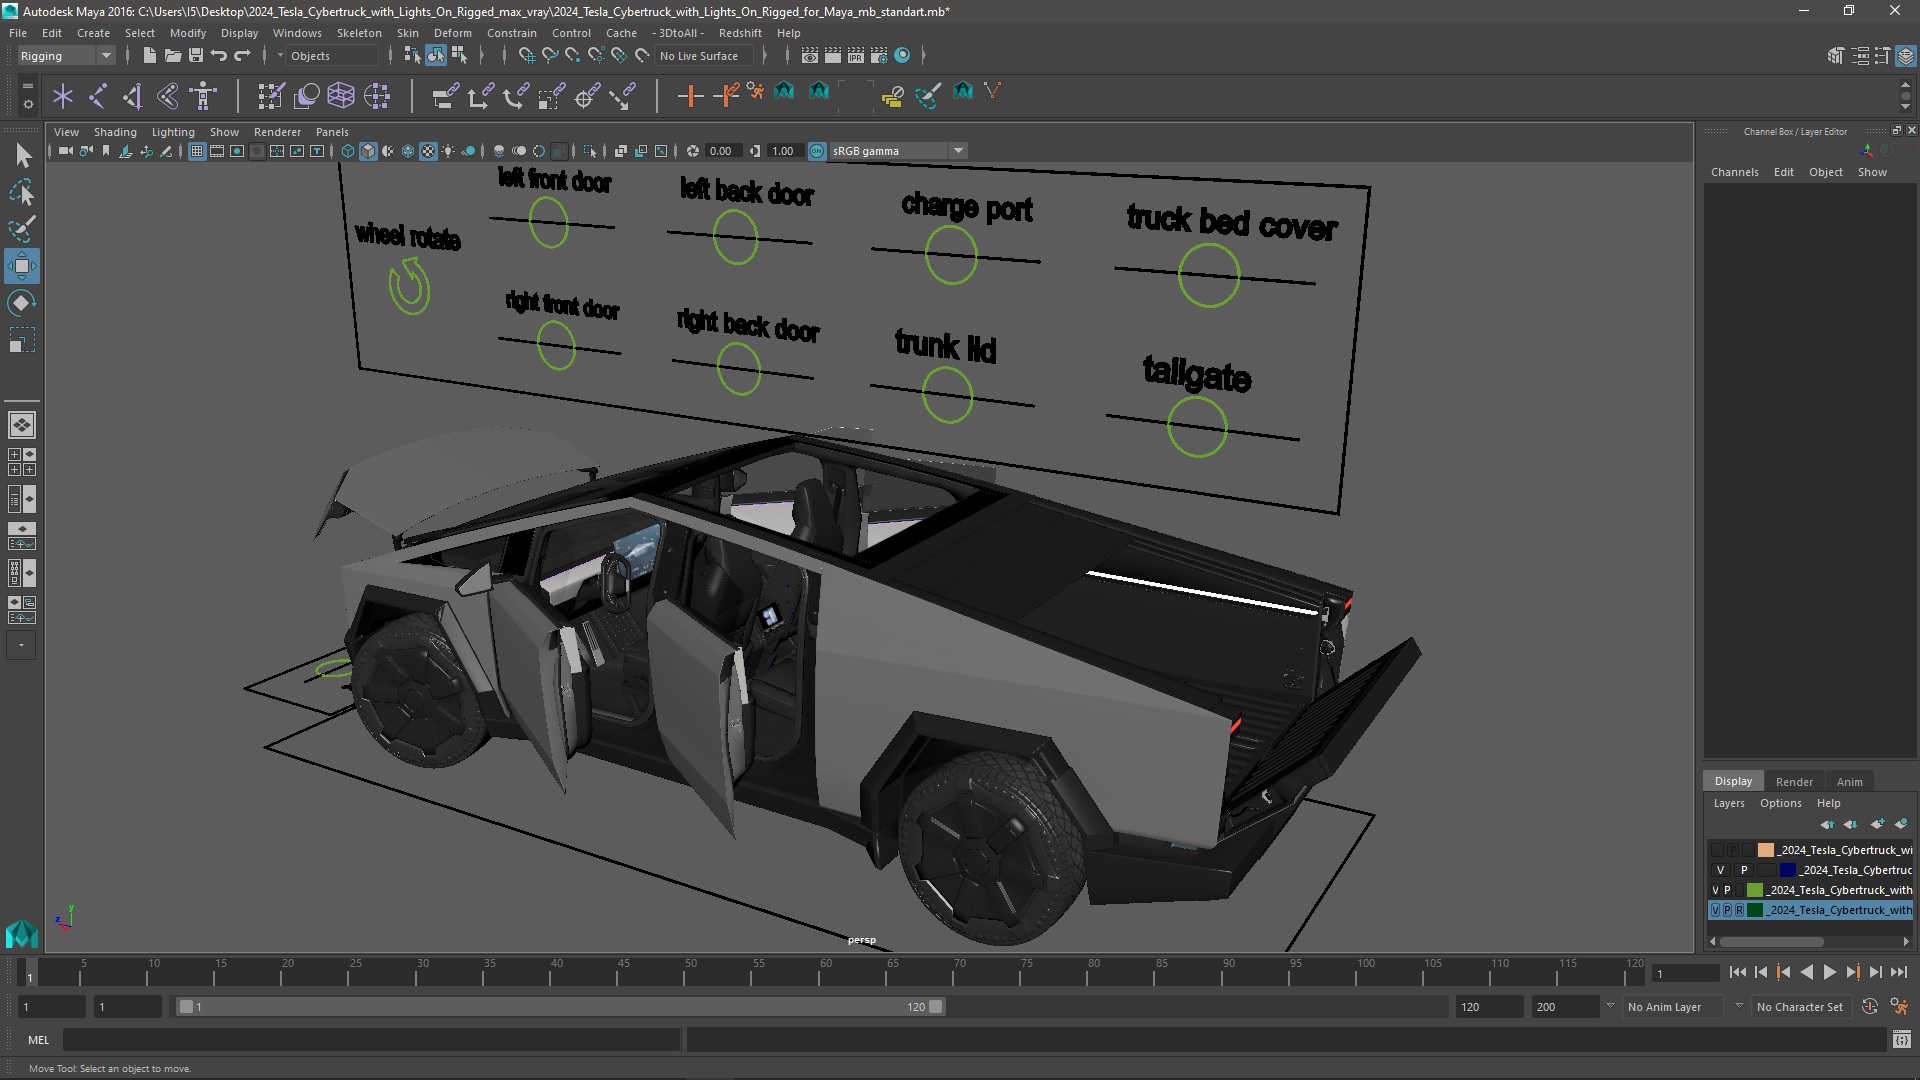Open shelf settings gear menu
Screen dimensions: 1920x1080
[27, 104]
